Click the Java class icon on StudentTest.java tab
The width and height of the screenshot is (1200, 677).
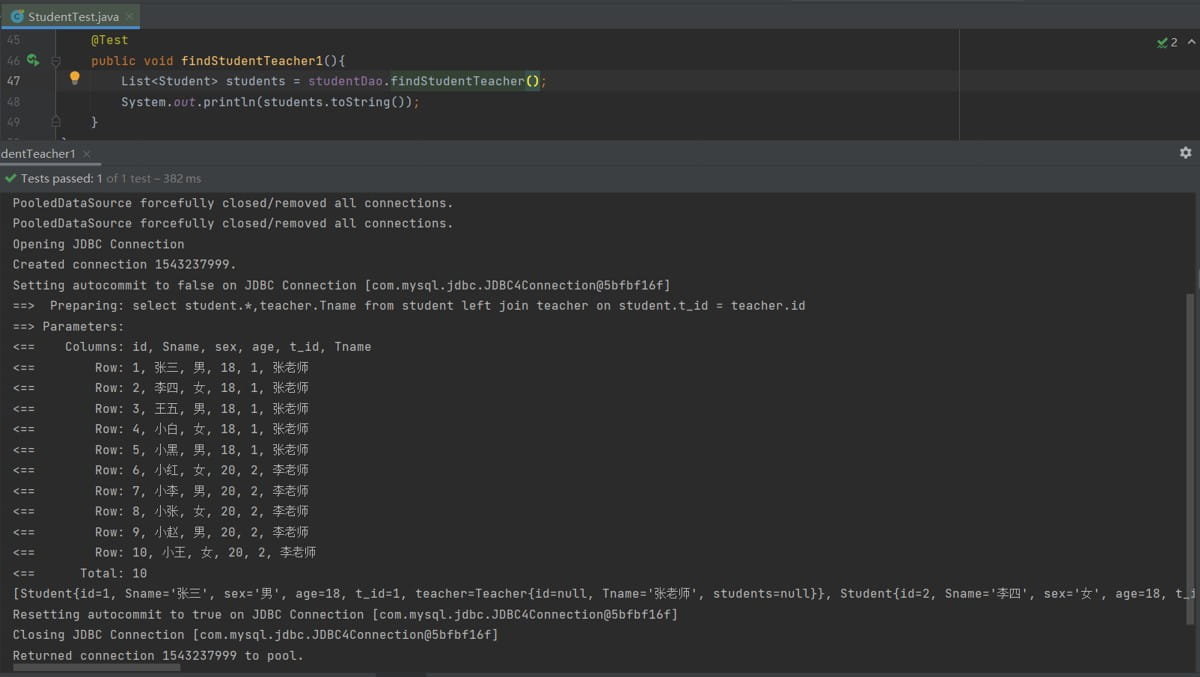tap(17, 17)
